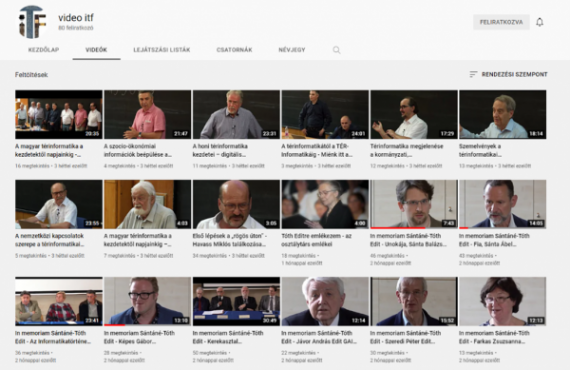Open title 'Térinformatika megjelenése a kormányzati'
The height and width of the screenshot is (370, 570).
[407, 150]
